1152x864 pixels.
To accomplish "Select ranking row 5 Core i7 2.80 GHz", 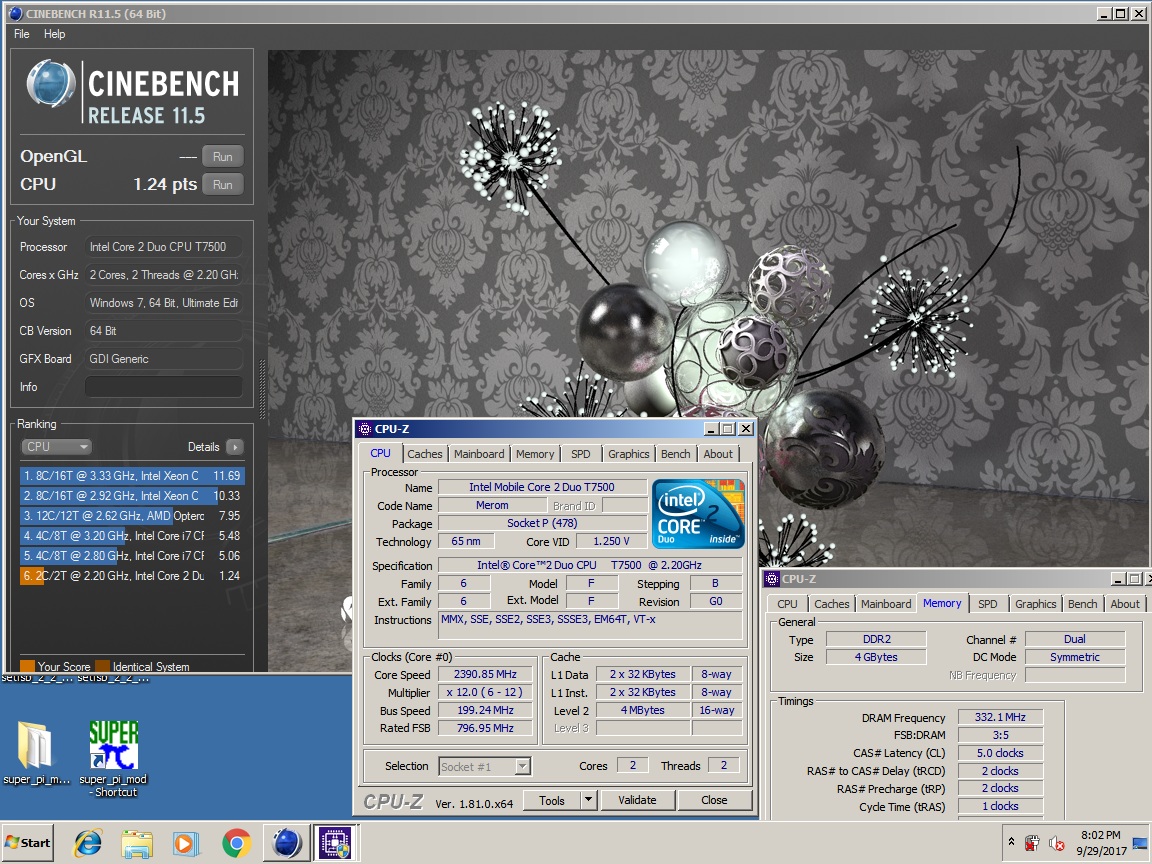I will 132,555.
